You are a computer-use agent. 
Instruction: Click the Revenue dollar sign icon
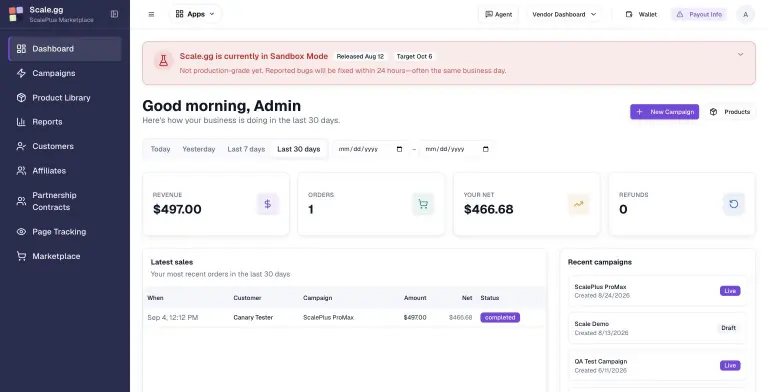267,204
